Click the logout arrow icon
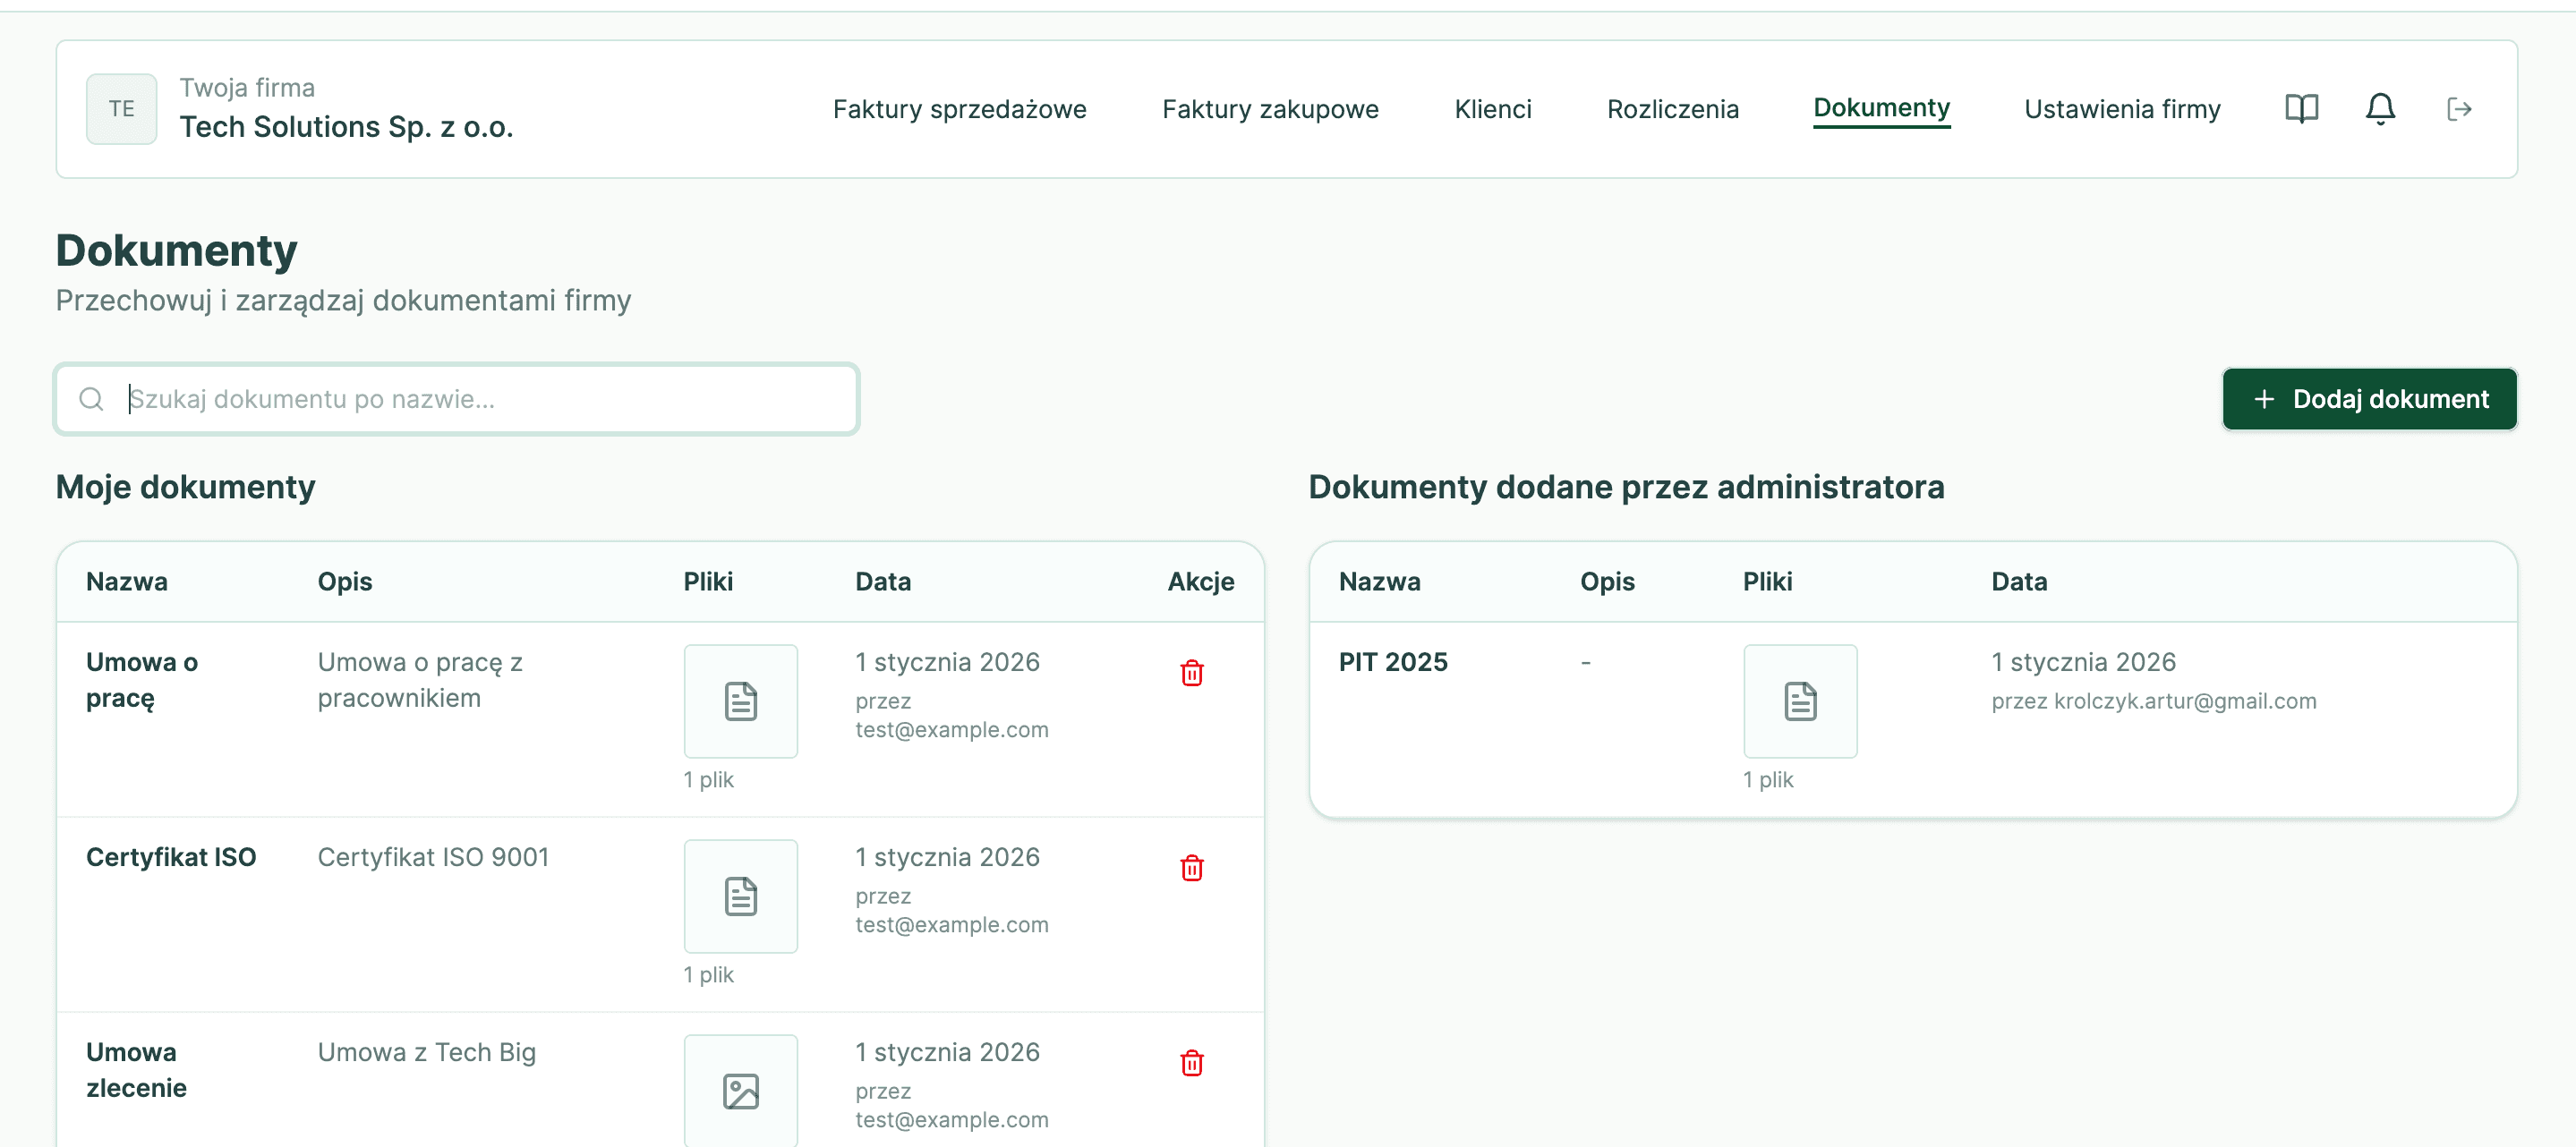The image size is (2576, 1147). pyautogui.click(x=2458, y=109)
